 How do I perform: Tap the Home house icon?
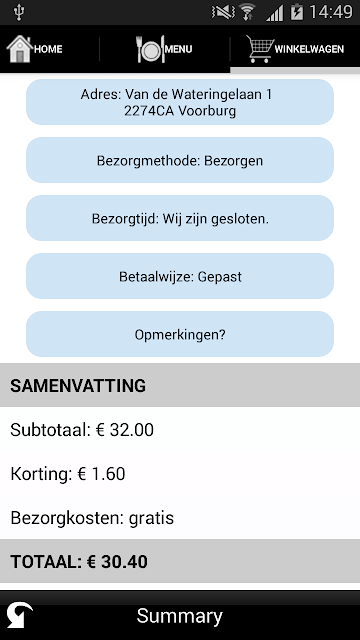[x=19, y=49]
